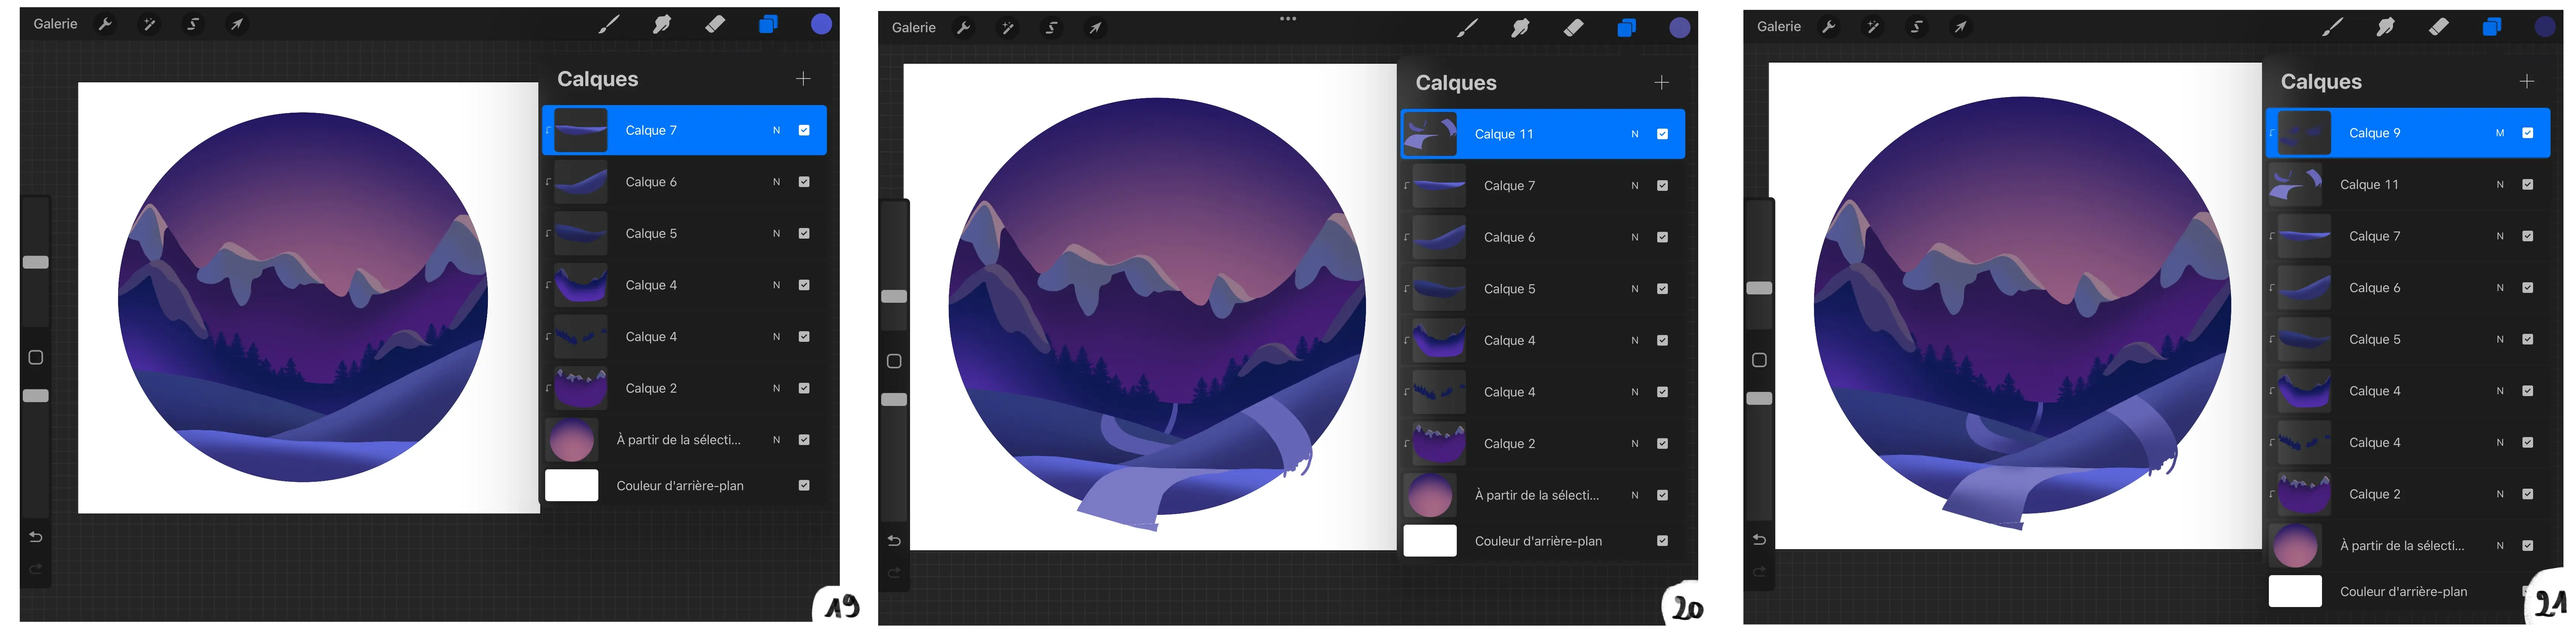2576x637 pixels.
Task: Toggle visibility of Calque 2
Action: 803,388
